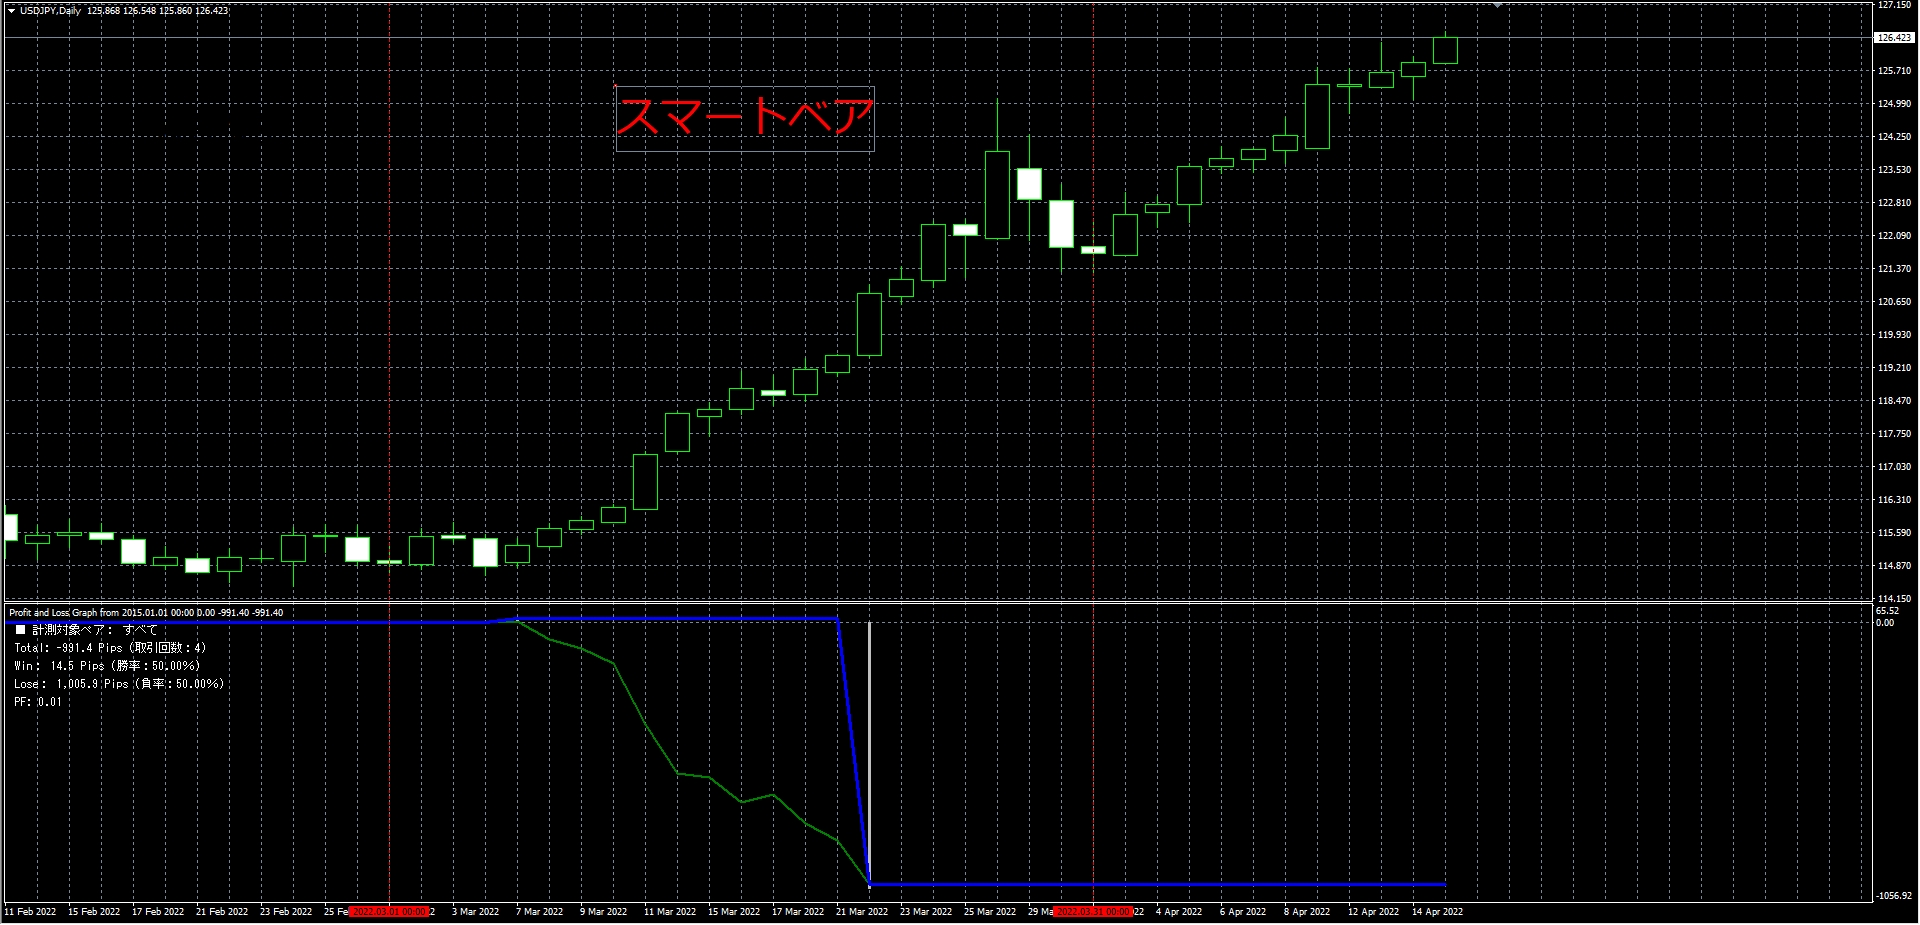Click the red 2022.03.01 00:00 date marker
This screenshot has width=1920, height=925.
tap(390, 912)
